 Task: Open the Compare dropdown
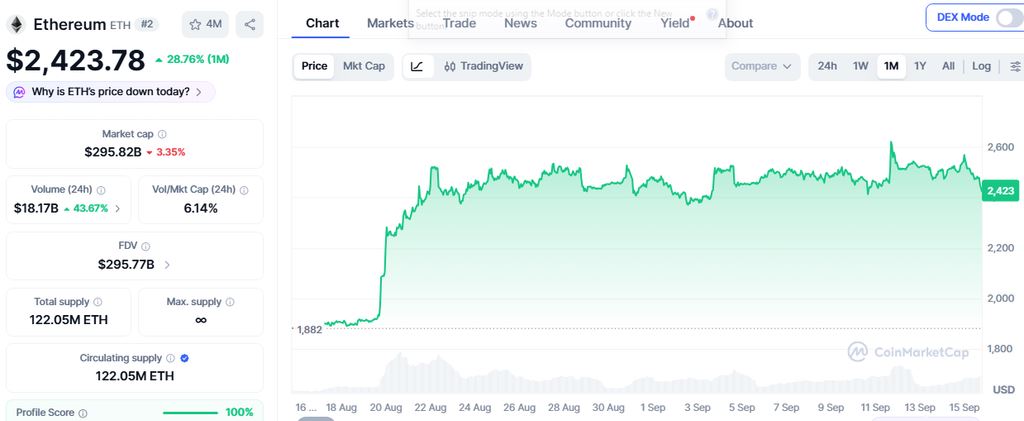click(762, 67)
